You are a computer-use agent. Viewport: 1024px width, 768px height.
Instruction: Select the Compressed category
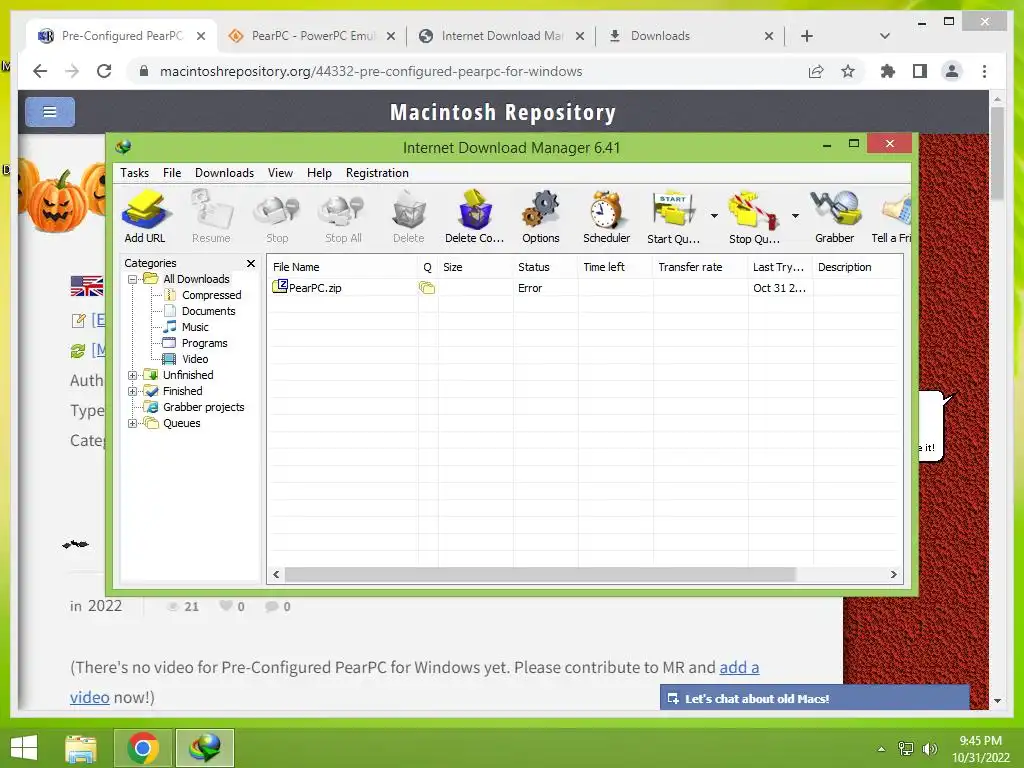pos(212,295)
